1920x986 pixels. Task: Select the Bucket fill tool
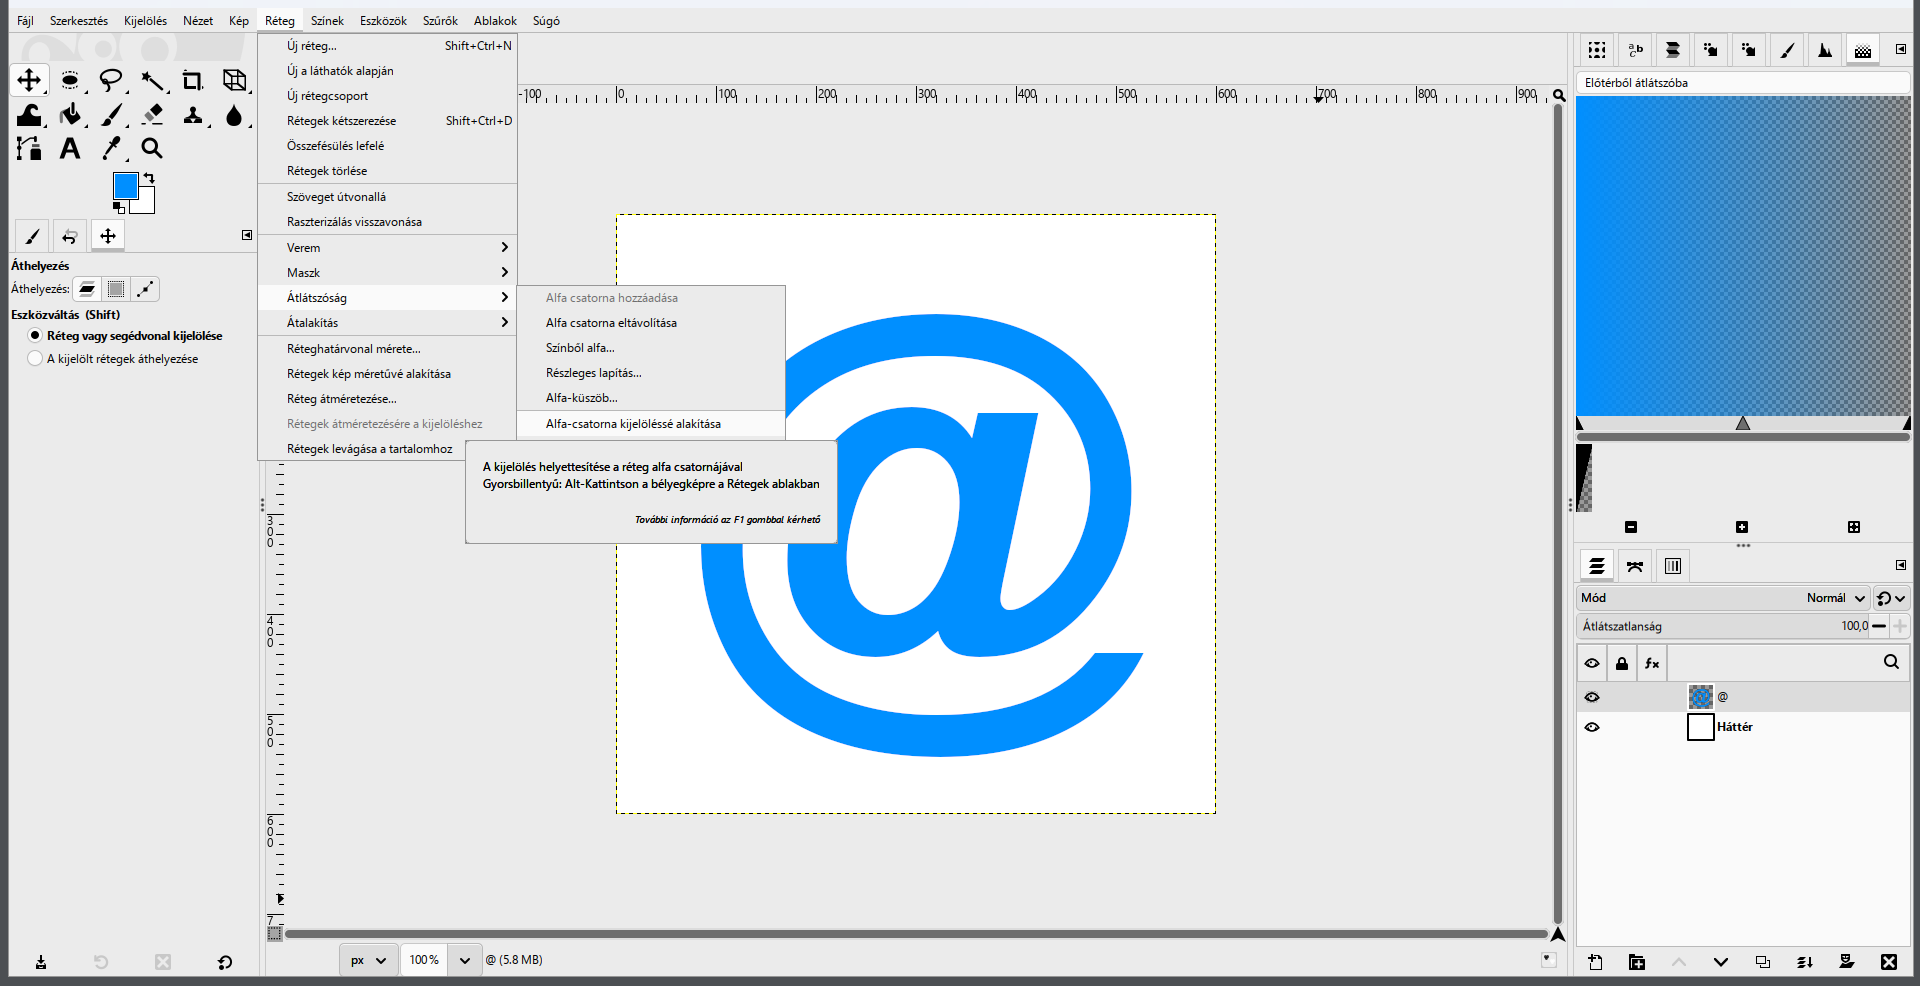pos(70,115)
